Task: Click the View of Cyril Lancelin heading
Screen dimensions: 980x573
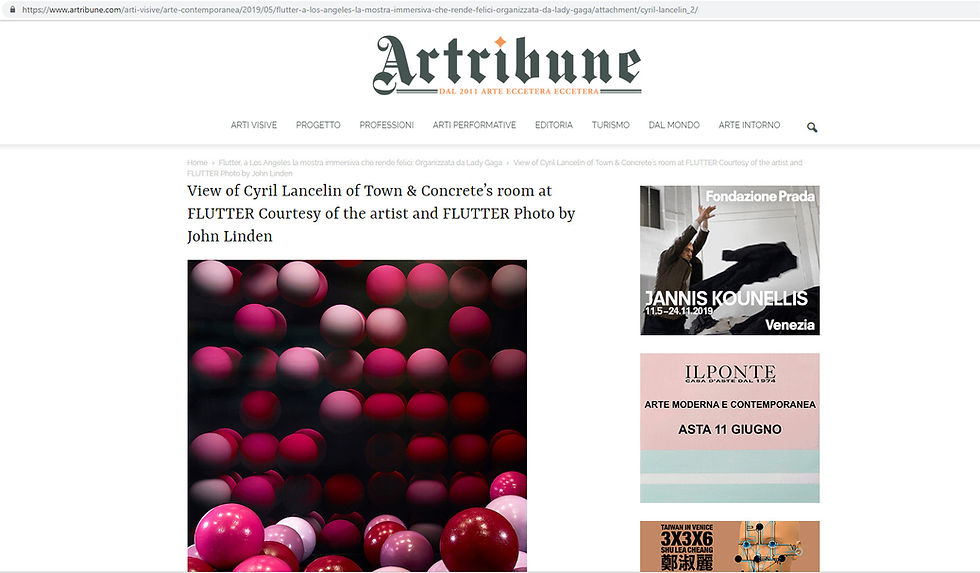Action: point(381,214)
